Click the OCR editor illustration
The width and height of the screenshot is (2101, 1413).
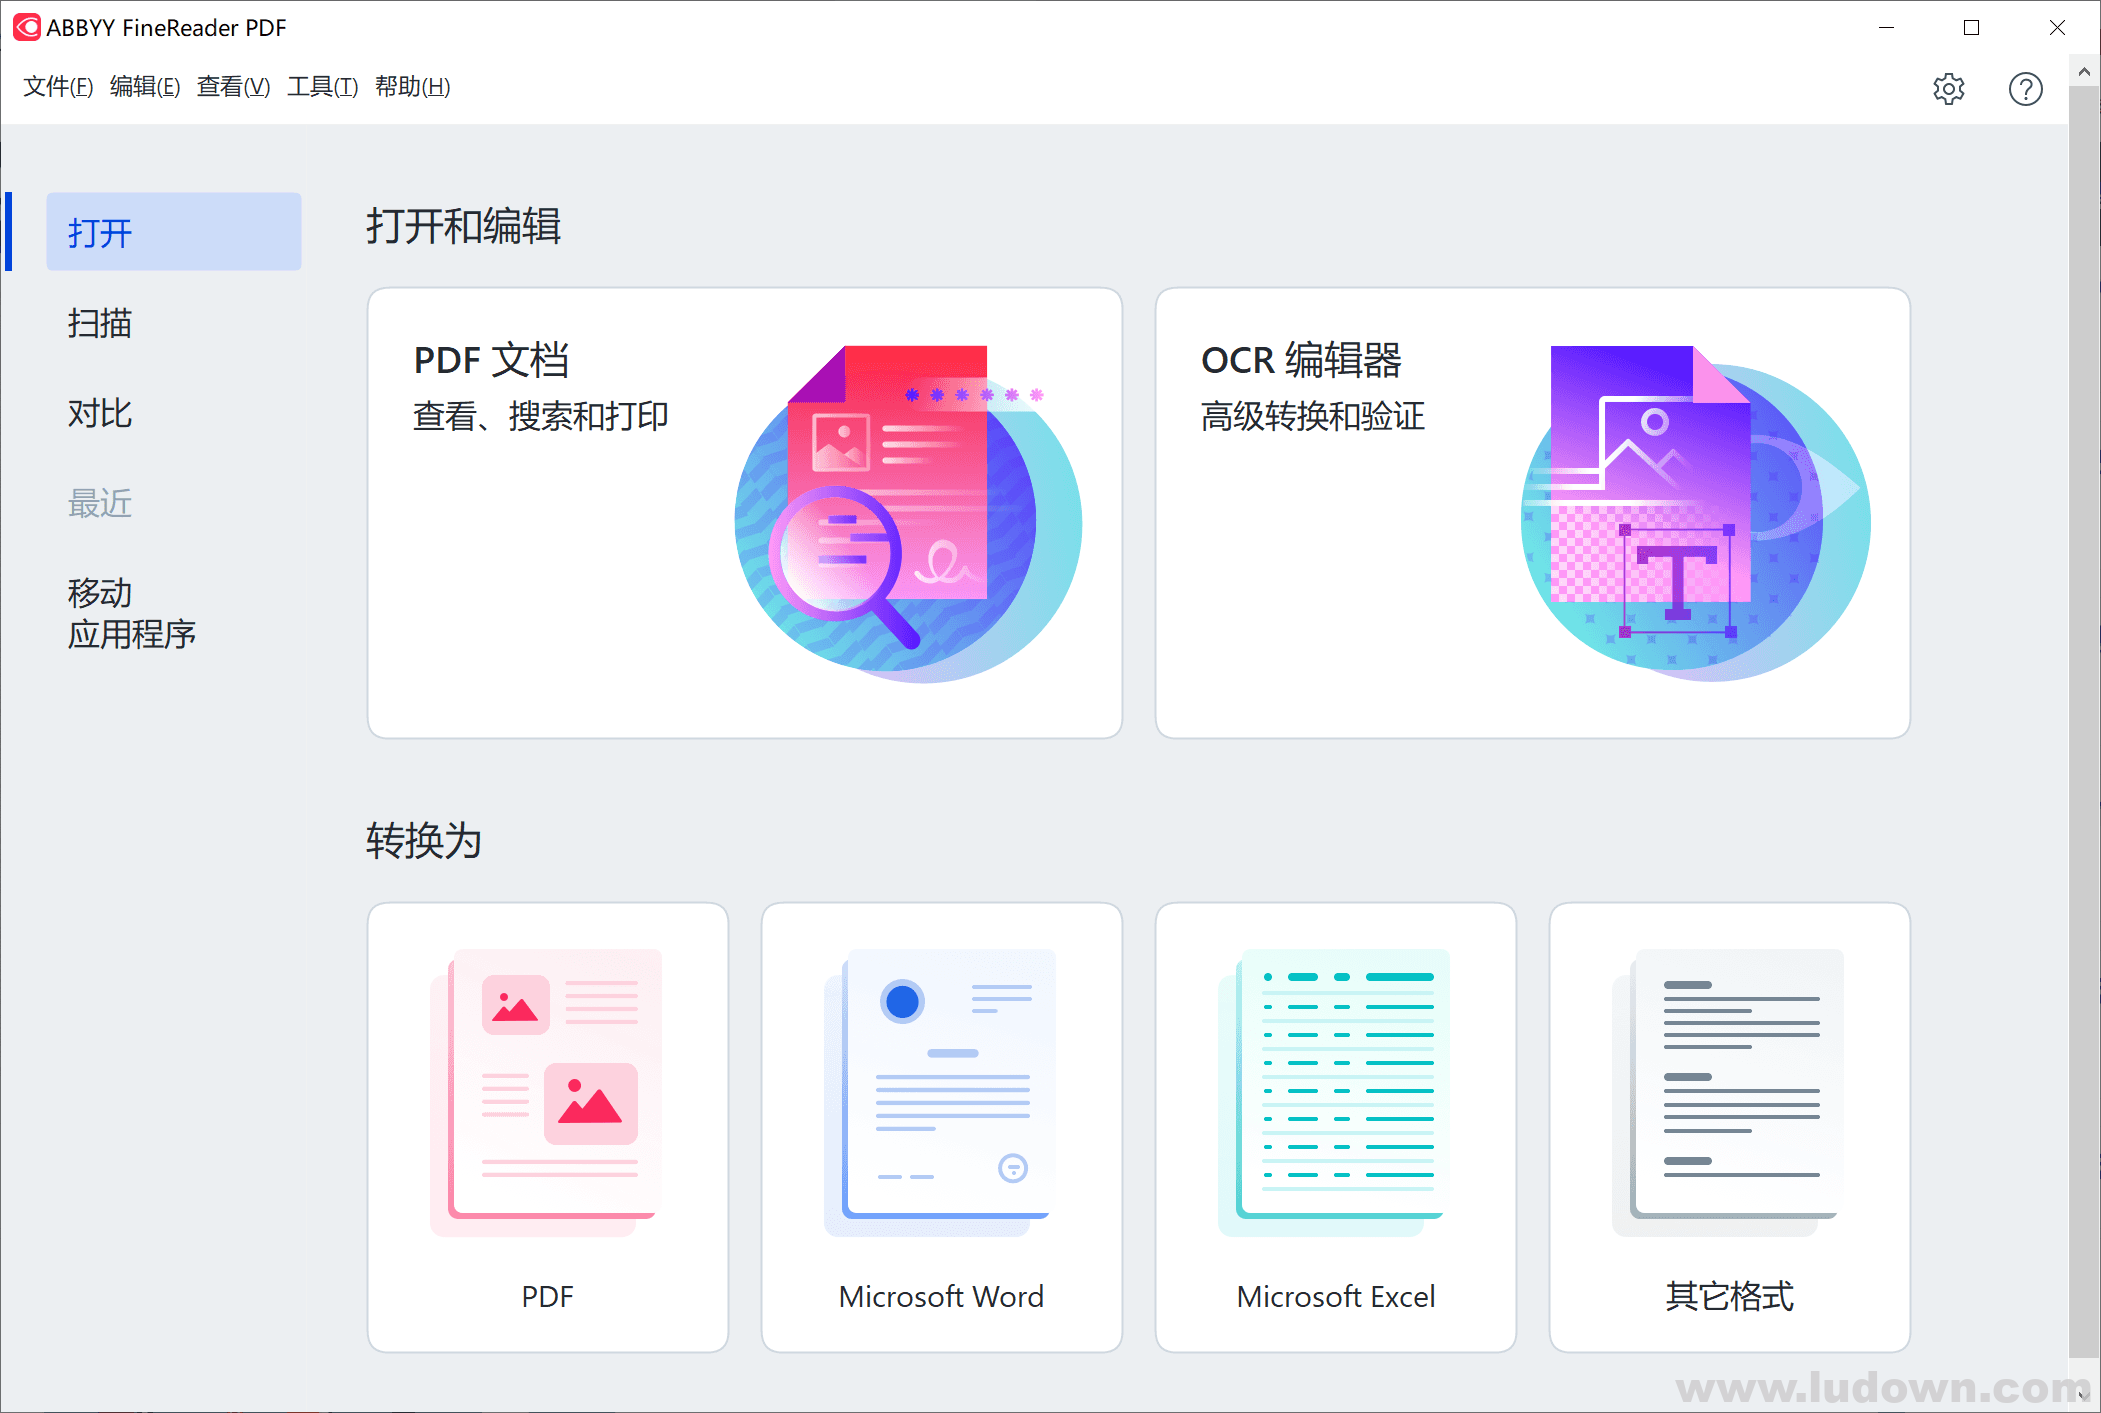(1696, 514)
